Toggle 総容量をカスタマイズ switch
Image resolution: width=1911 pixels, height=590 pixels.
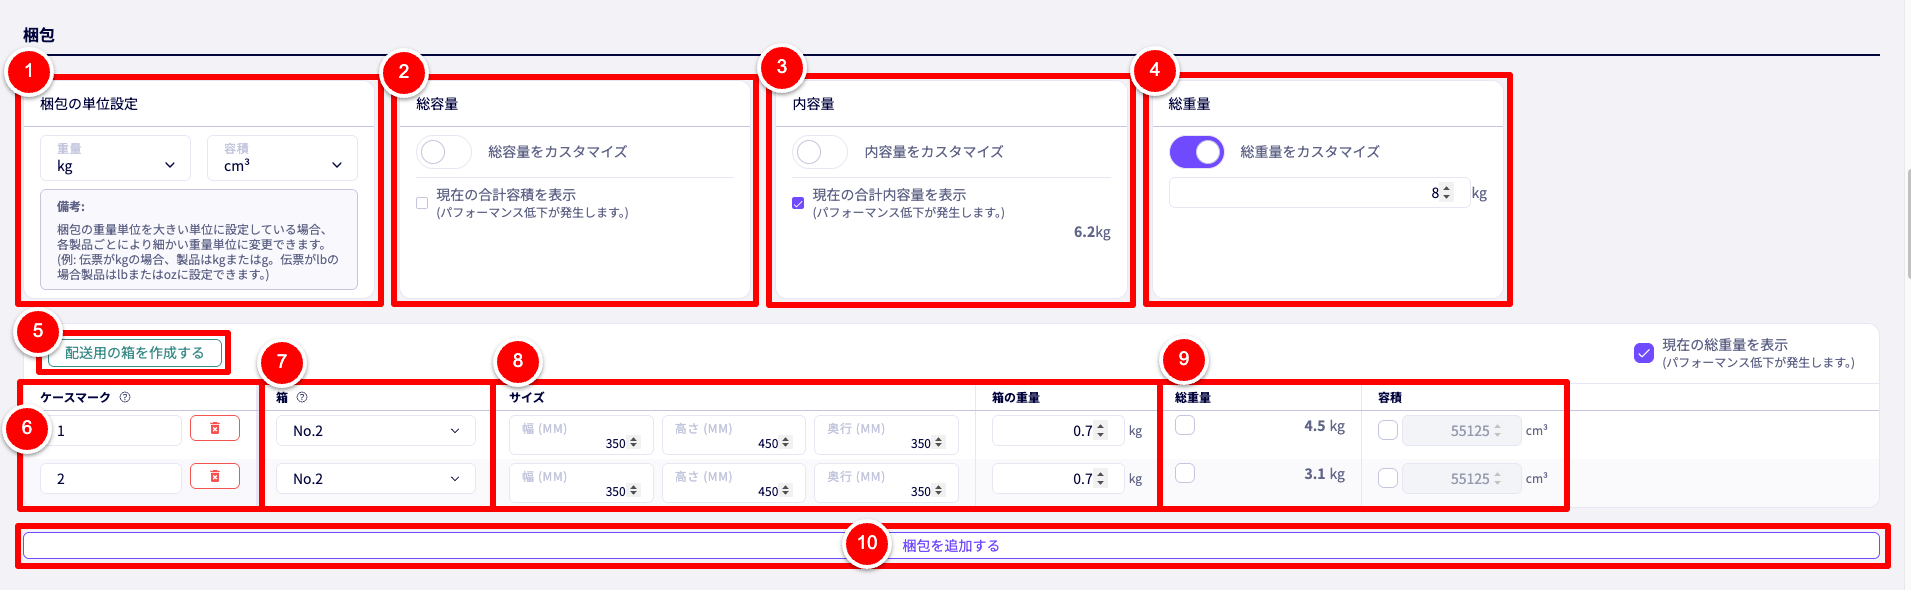coord(443,152)
